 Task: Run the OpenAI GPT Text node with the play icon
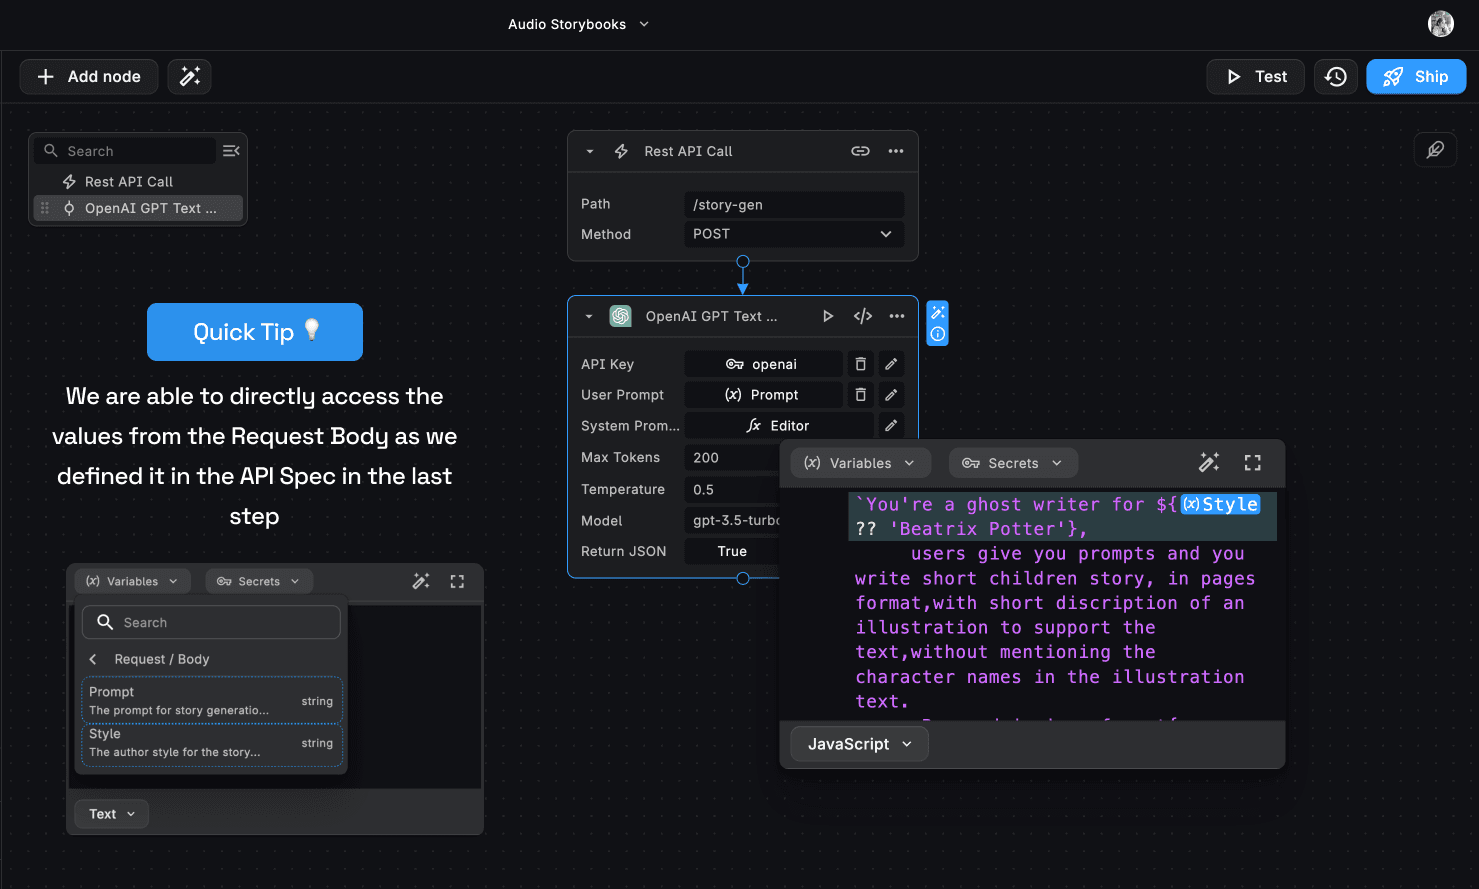[828, 316]
